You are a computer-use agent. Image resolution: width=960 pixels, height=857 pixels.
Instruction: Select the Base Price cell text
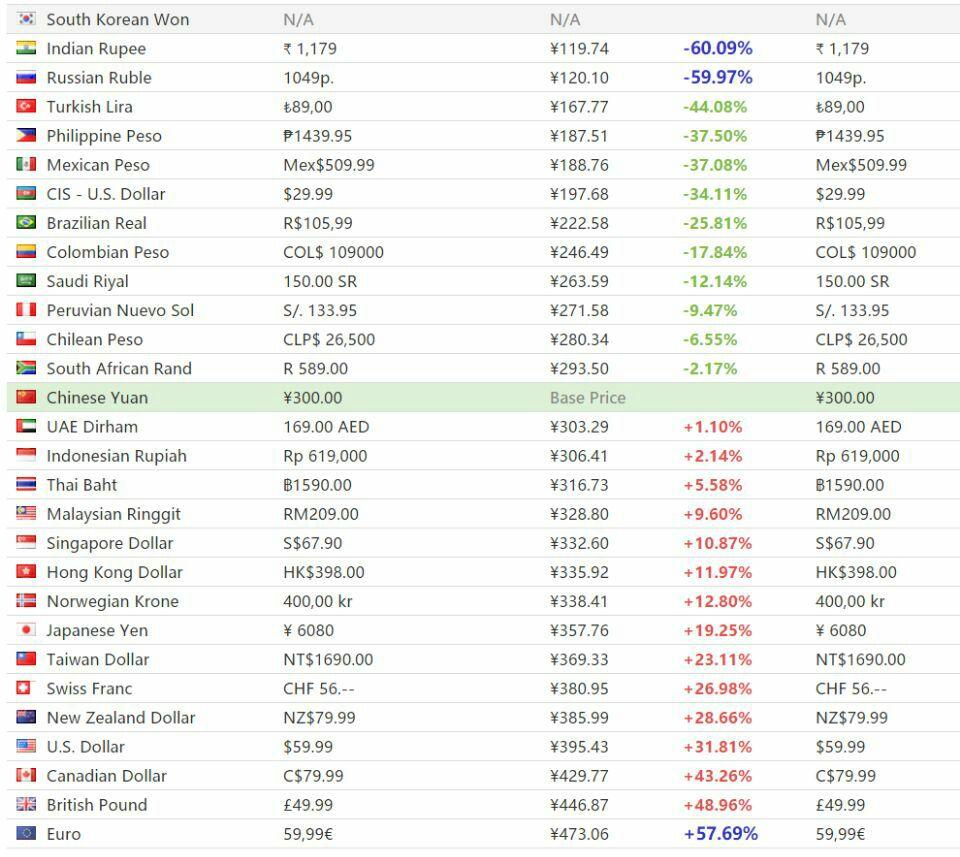(x=587, y=397)
